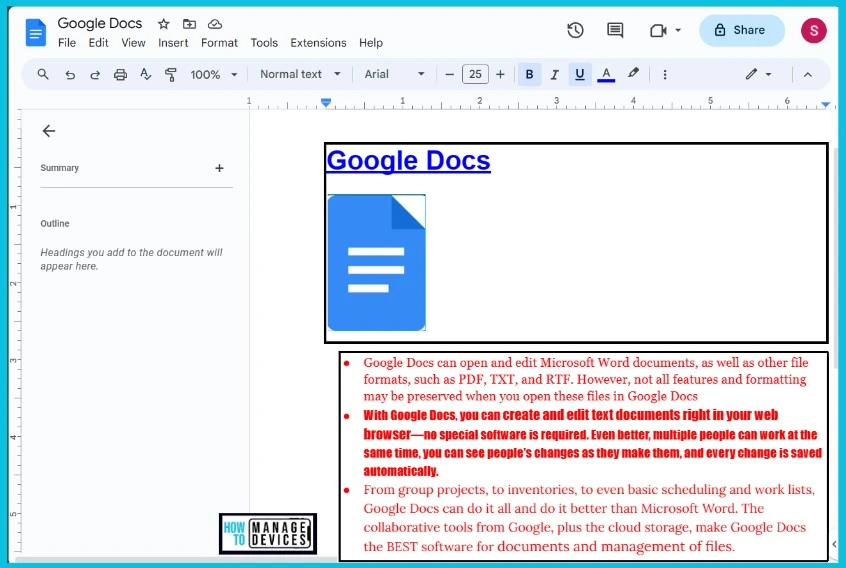
Task: Click the Summary label in sidebar
Action: pos(59,168)
